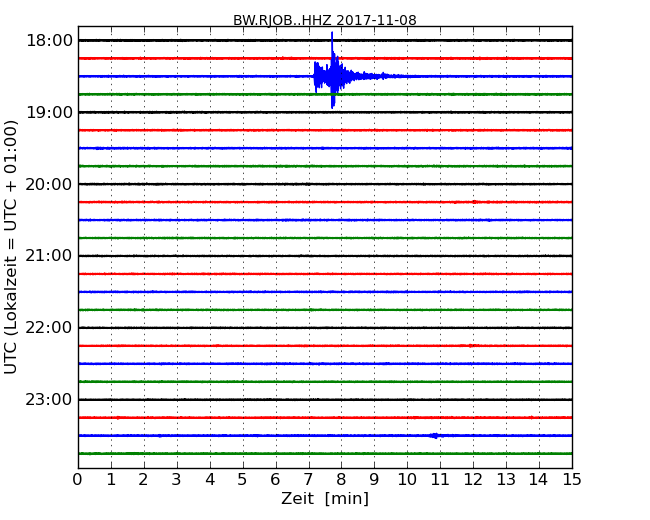Select the 11 minute x-axis tick label

point(440,479)
